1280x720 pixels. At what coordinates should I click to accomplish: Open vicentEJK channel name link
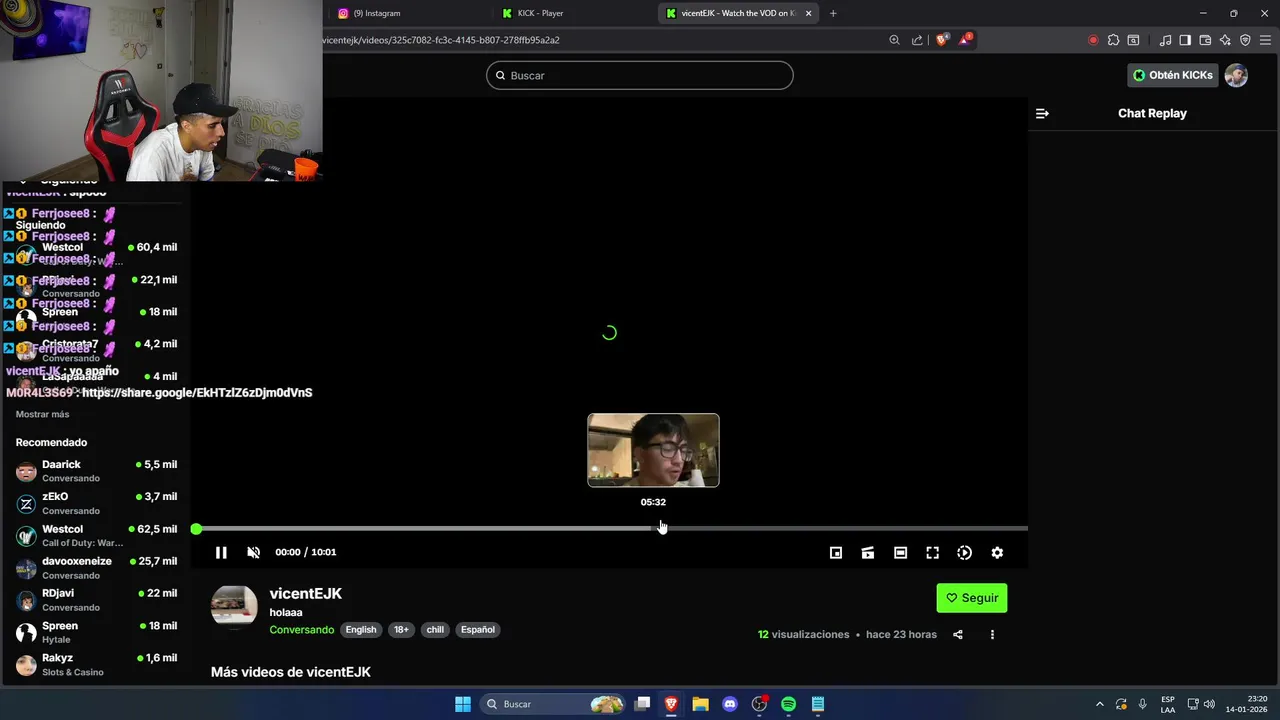coord(306,593)
